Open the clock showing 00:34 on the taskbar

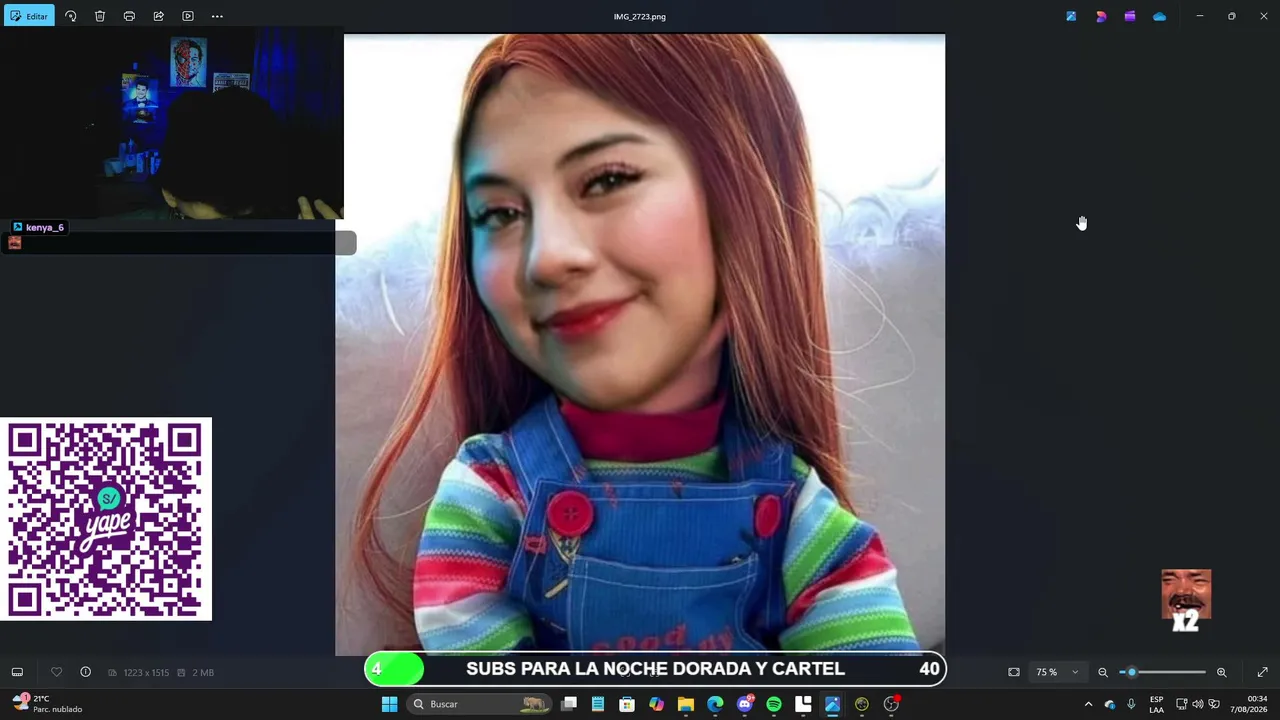tap(1250, 704)
